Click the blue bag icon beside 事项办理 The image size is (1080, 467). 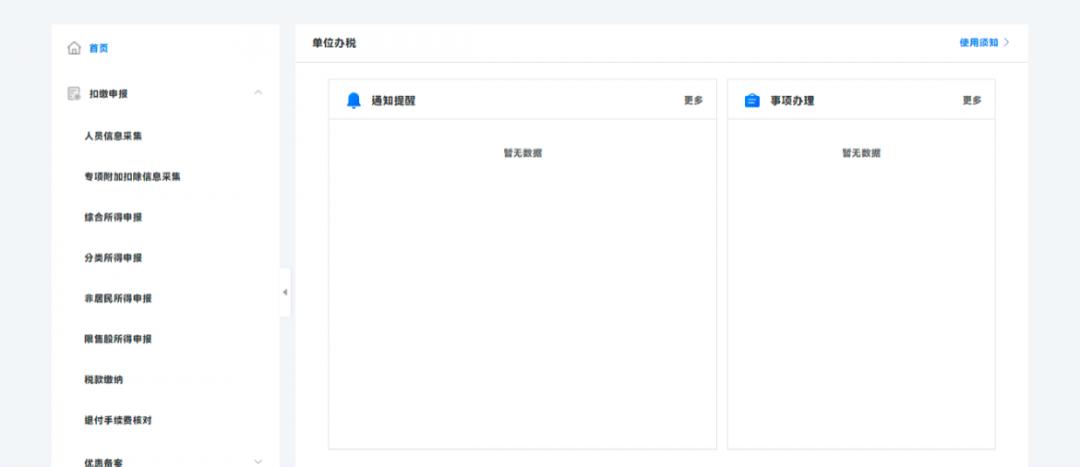tap(752, 100)
